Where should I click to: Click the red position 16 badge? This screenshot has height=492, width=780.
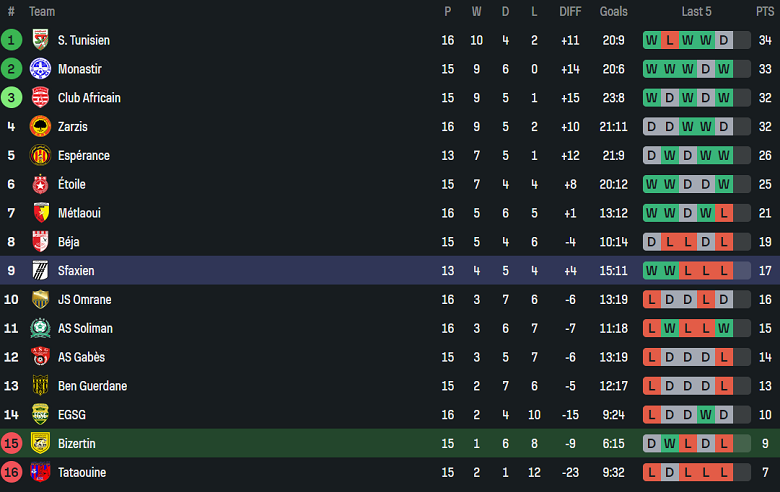coord(11,472)
